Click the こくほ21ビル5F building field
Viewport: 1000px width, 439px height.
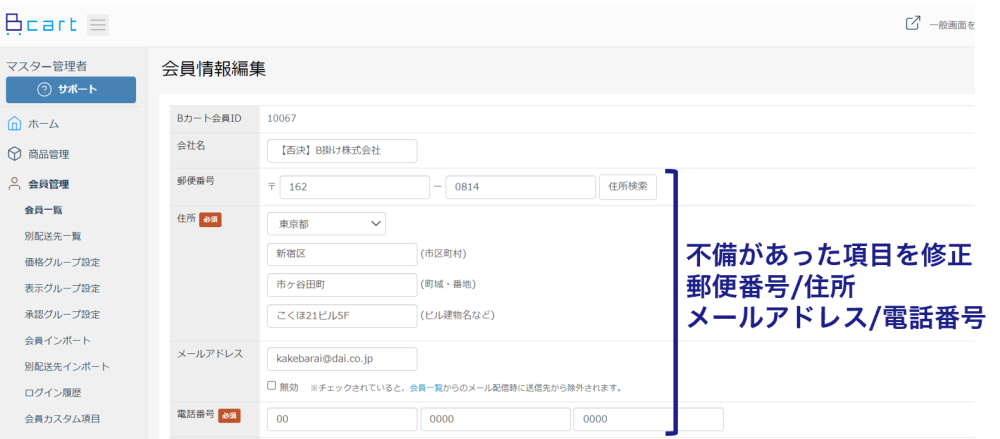342,316
